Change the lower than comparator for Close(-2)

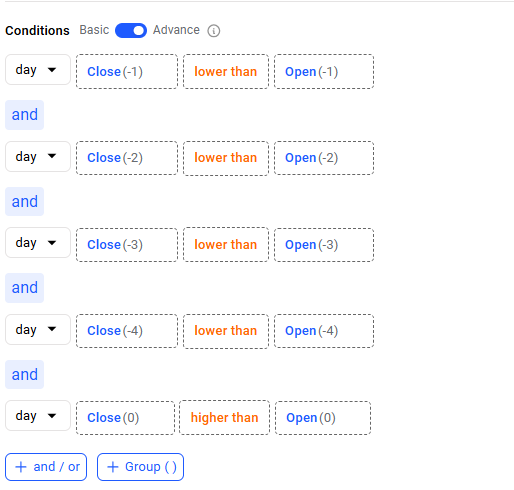click(x=226, y=158)
